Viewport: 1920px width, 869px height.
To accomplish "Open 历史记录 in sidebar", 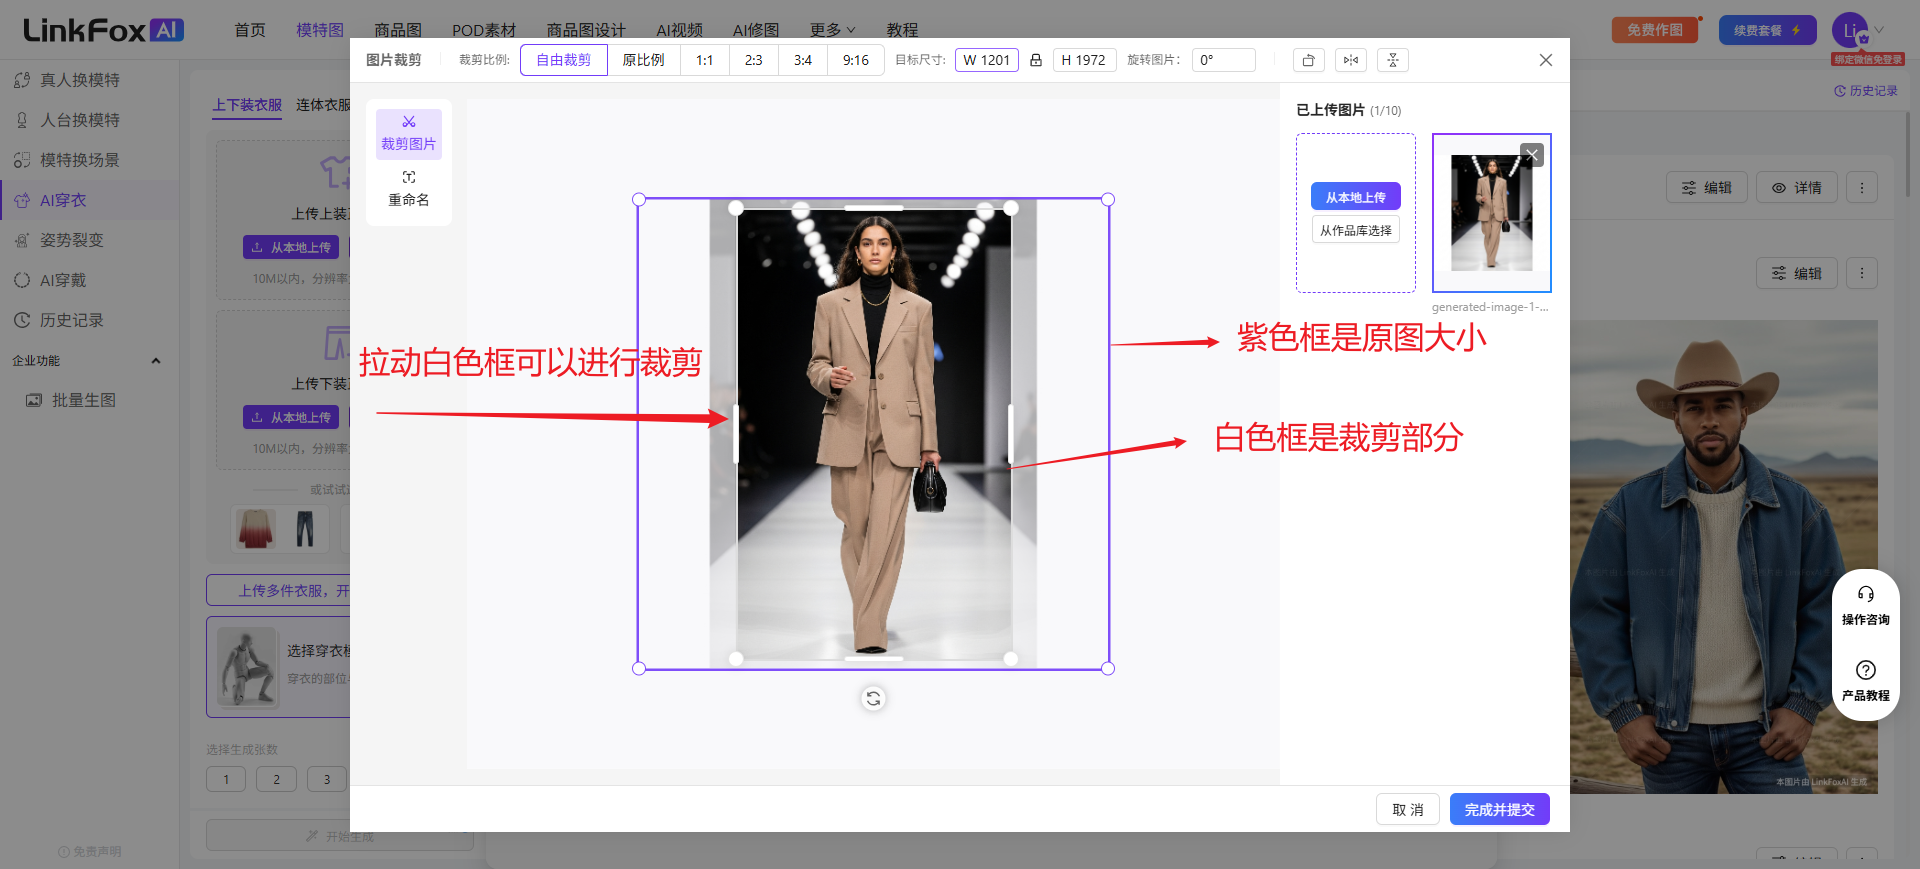I will (72, 320).
